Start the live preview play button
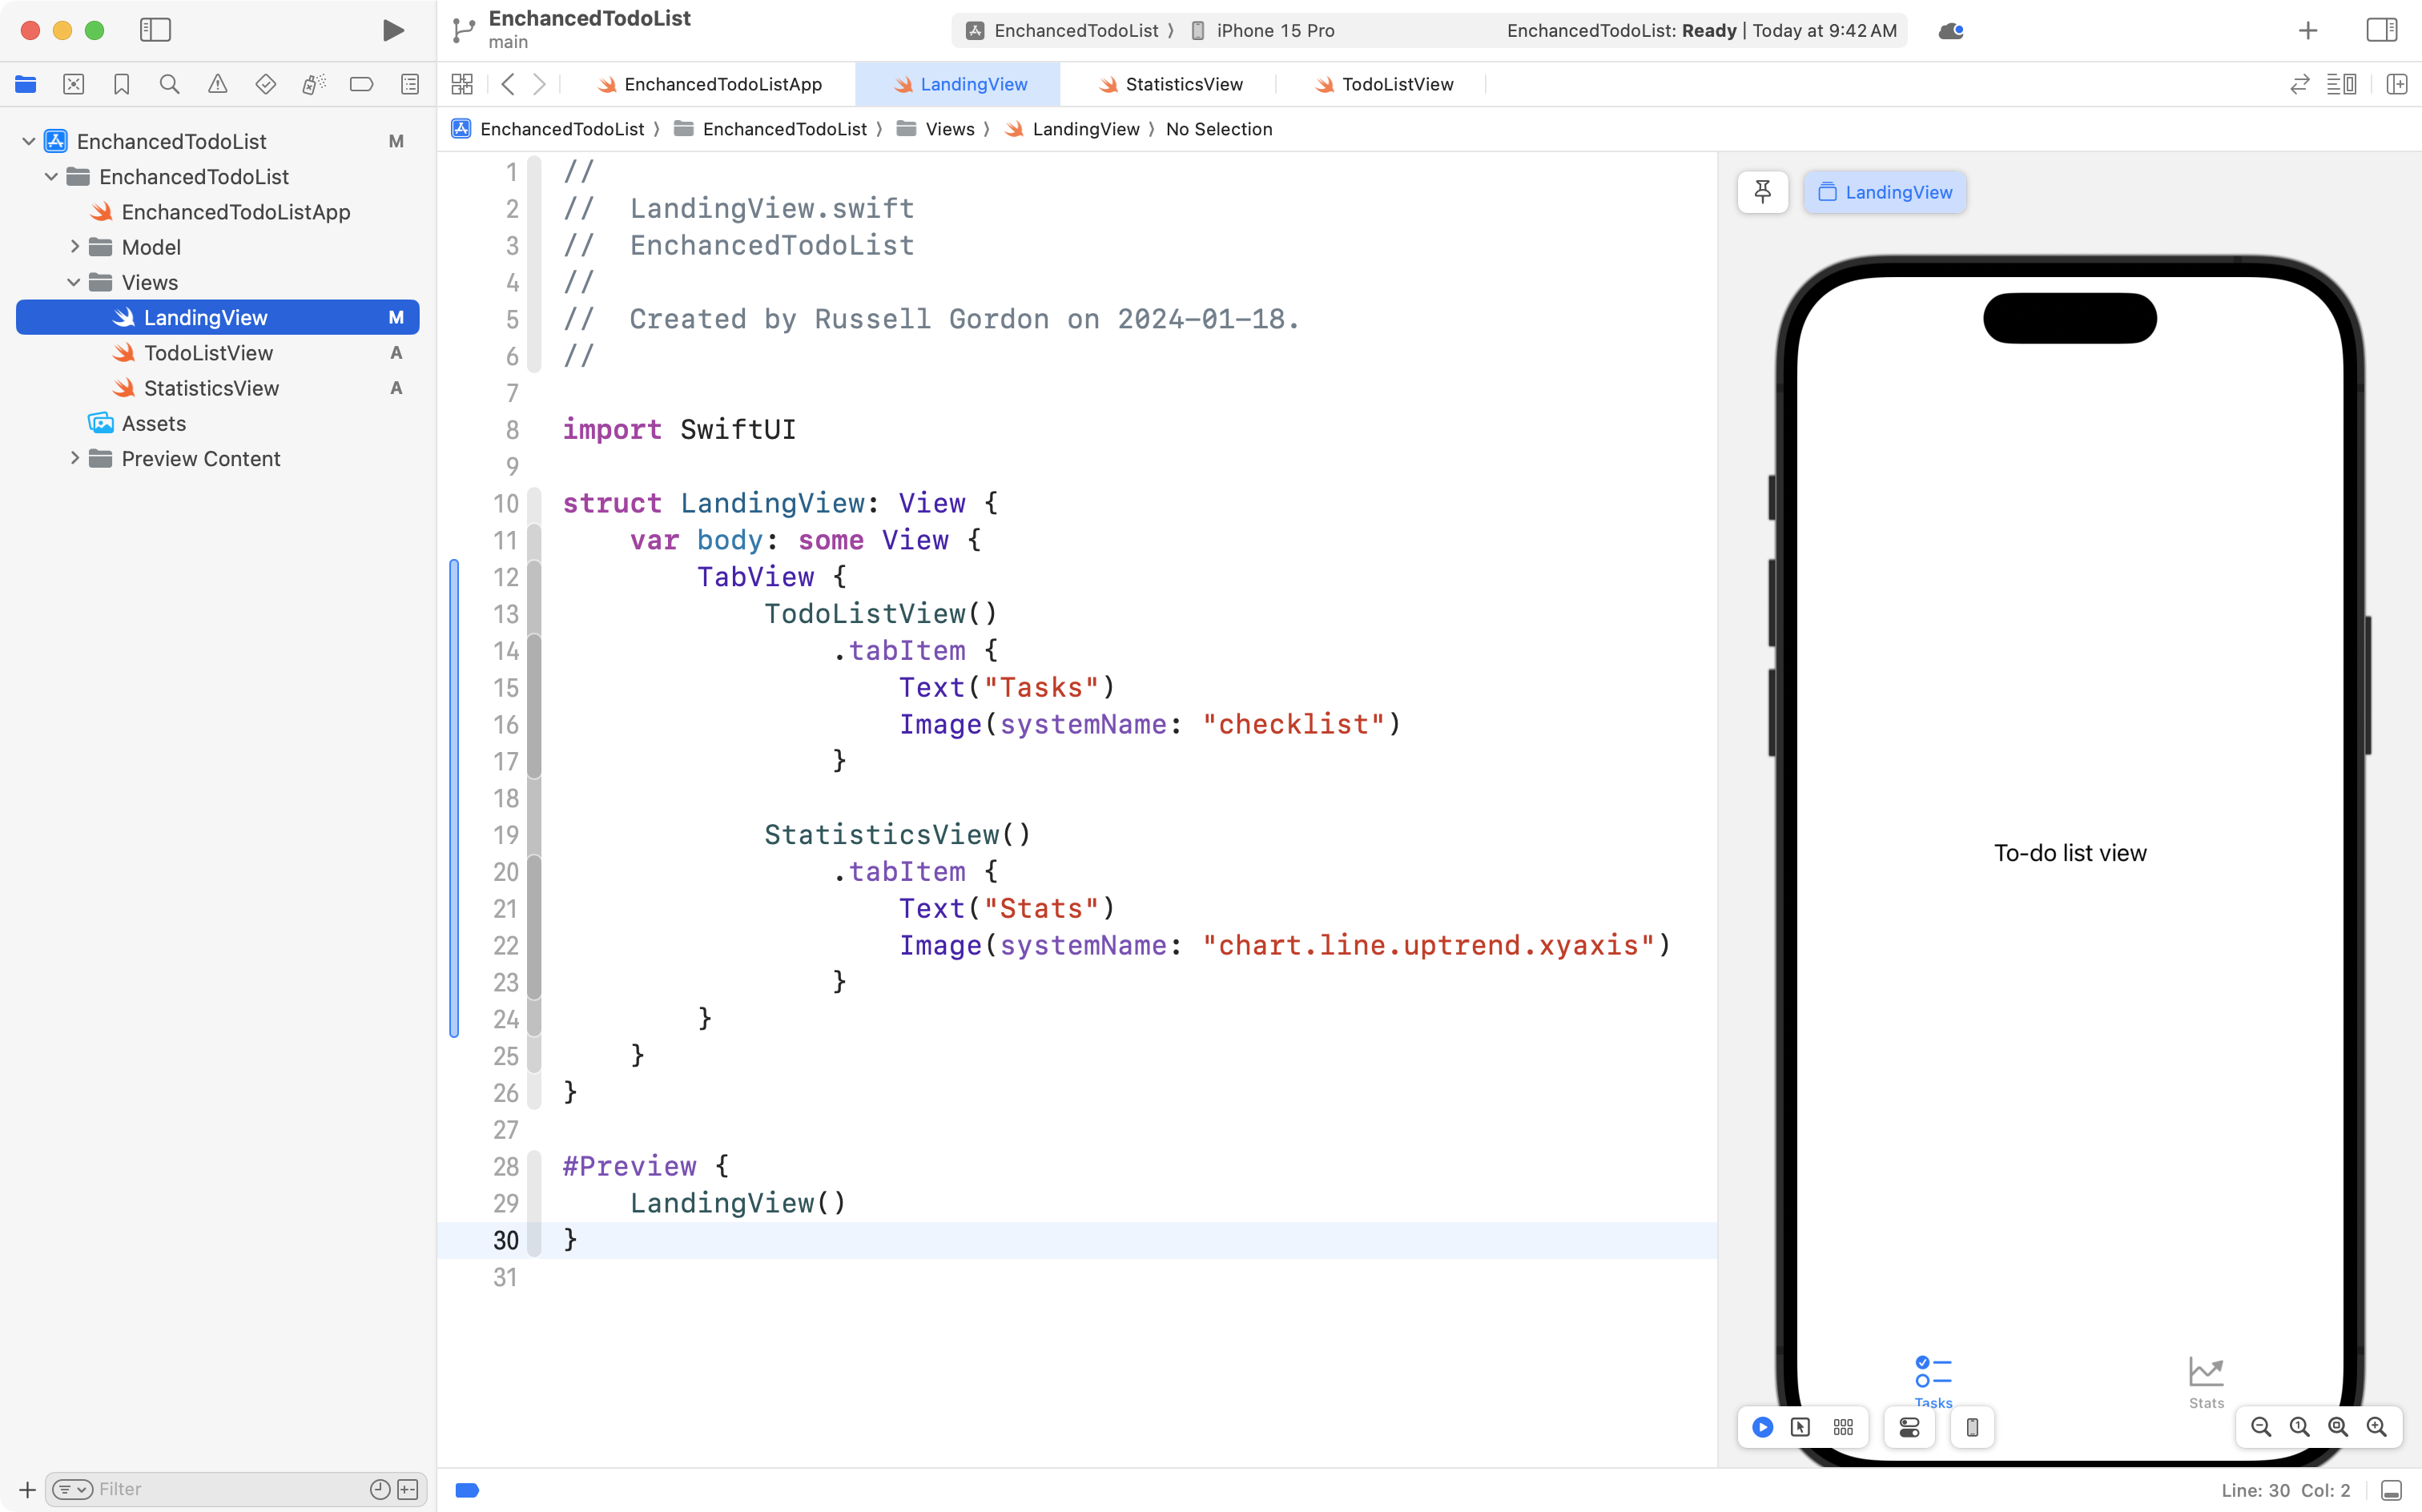This screenshot has height=1512, width=2422. click(x=1761, y=1427)
